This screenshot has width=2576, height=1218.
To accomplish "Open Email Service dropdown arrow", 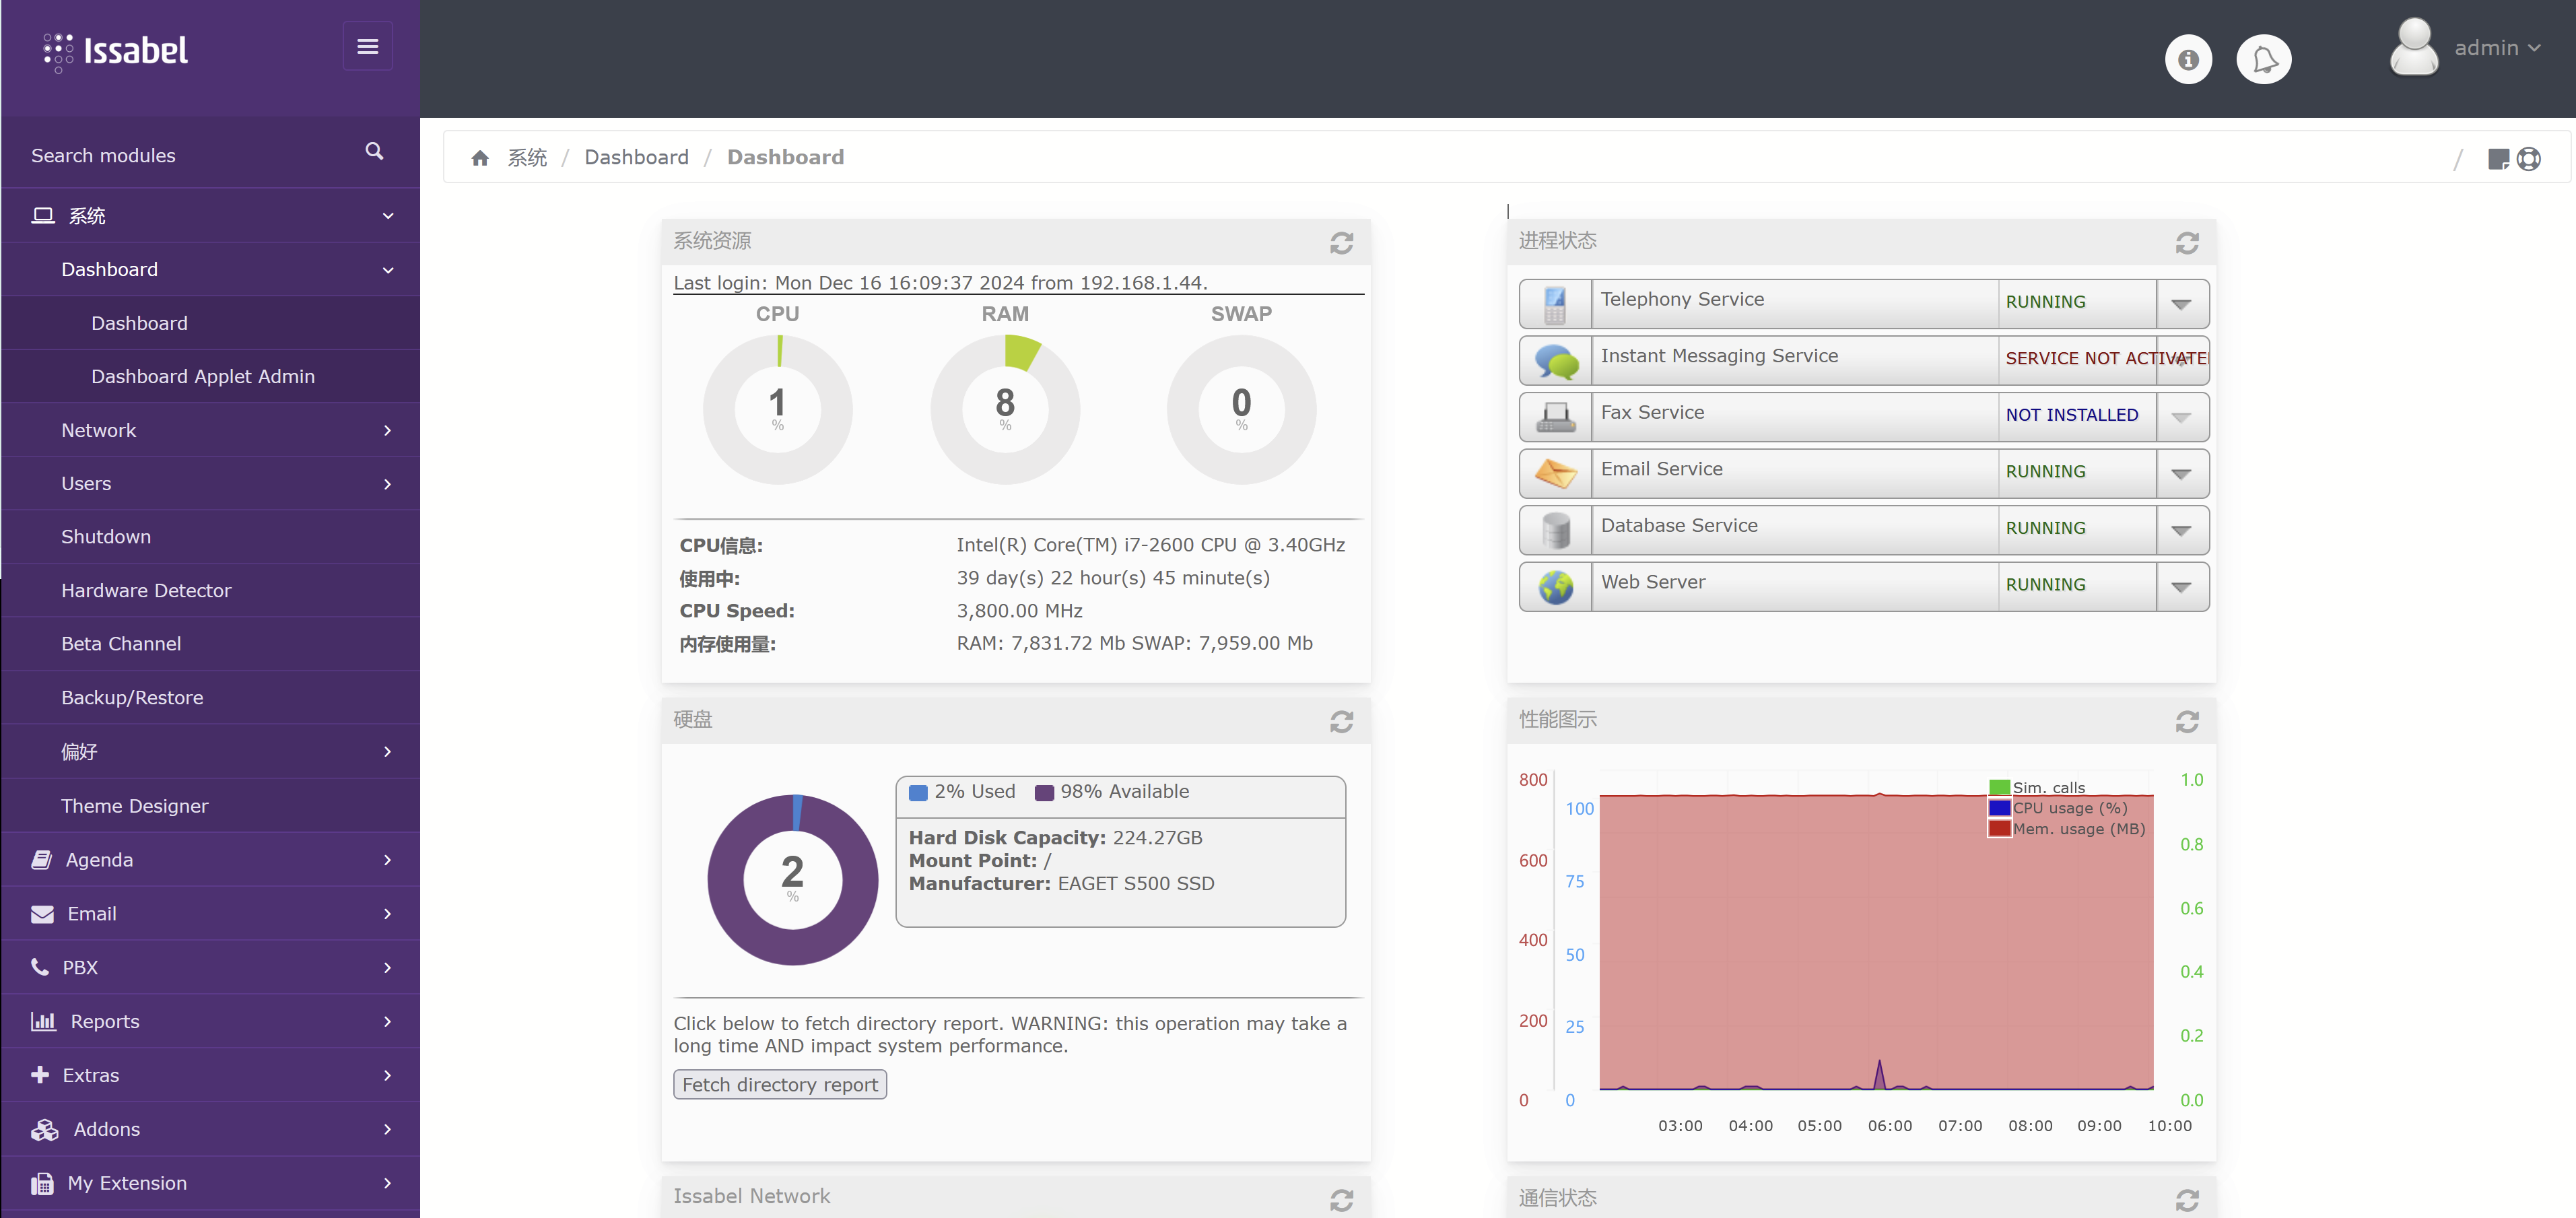I will coord(2182,474).
